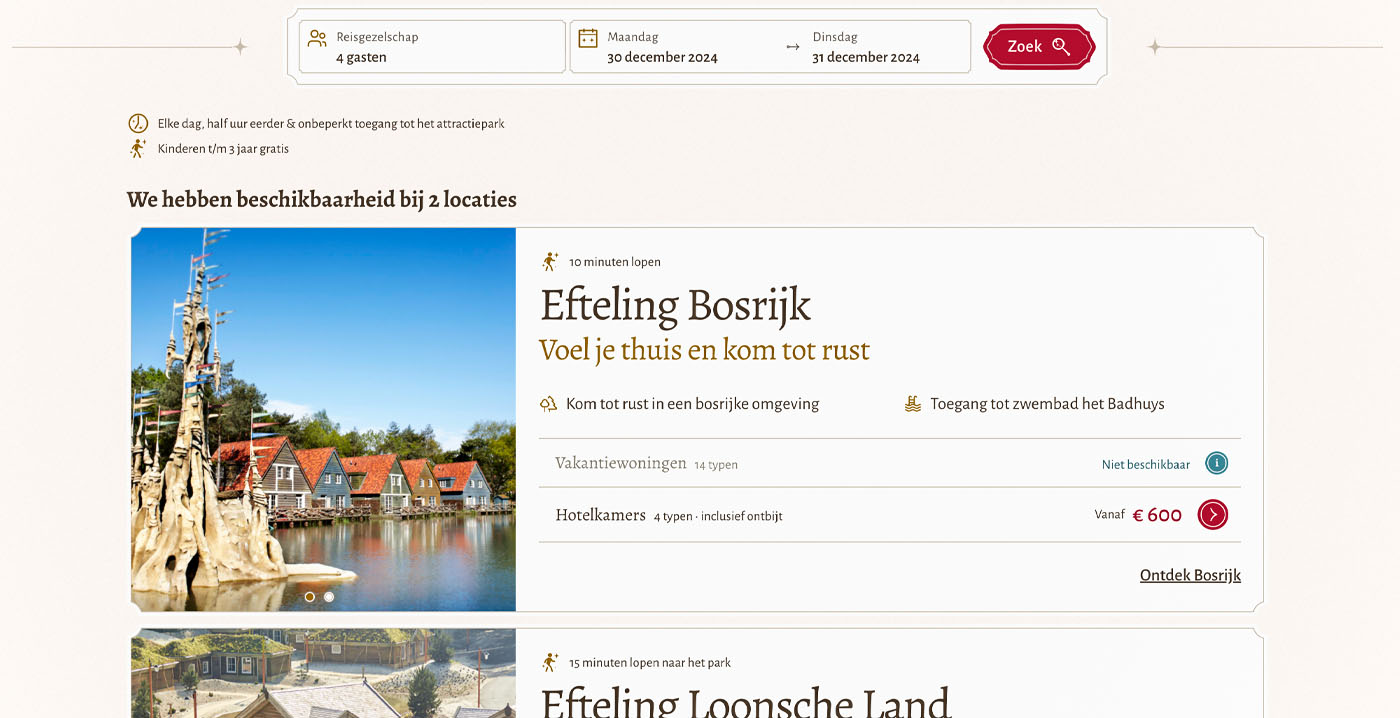Image resolution: width=1400 pixels, height=718 pixels.
Task: Click the clock icon beside early park access
Action: [x=138, y=124]
